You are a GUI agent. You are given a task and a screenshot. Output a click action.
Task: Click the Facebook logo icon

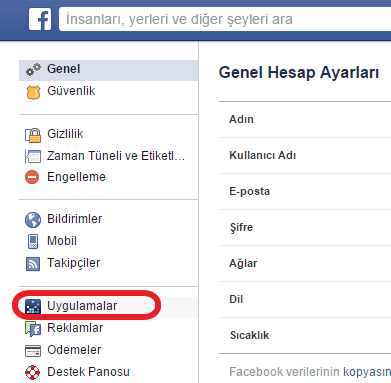tap(40, 19)
